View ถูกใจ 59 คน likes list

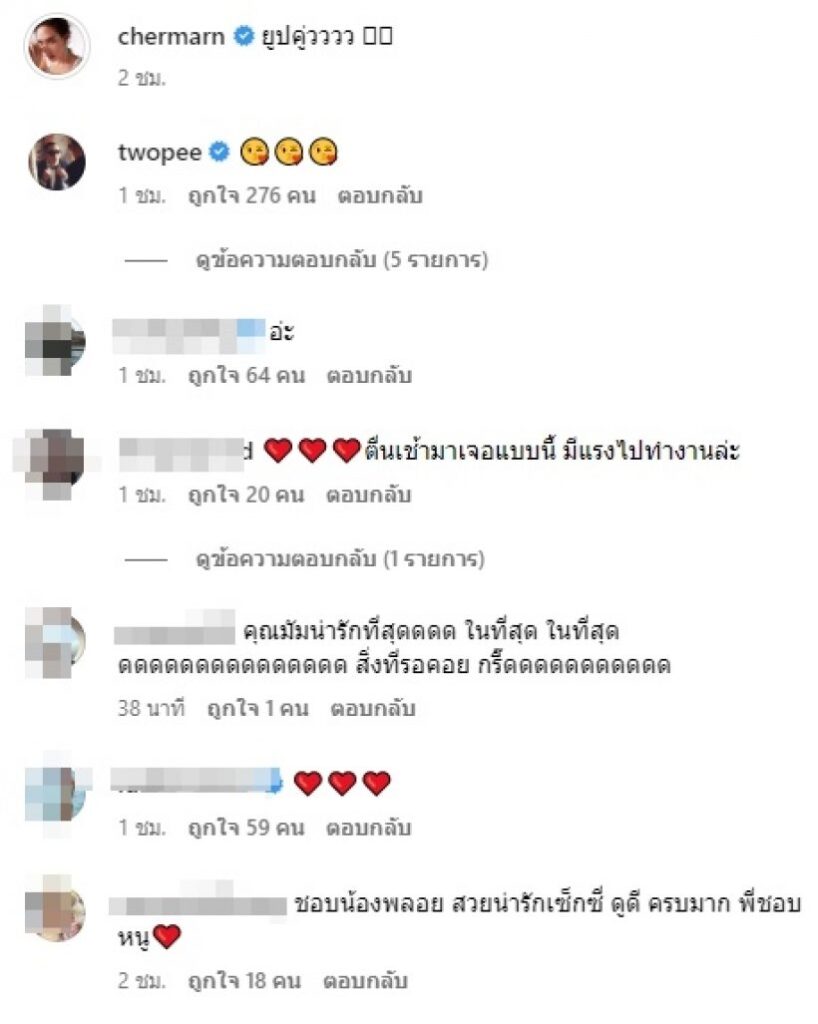[247, 828]
